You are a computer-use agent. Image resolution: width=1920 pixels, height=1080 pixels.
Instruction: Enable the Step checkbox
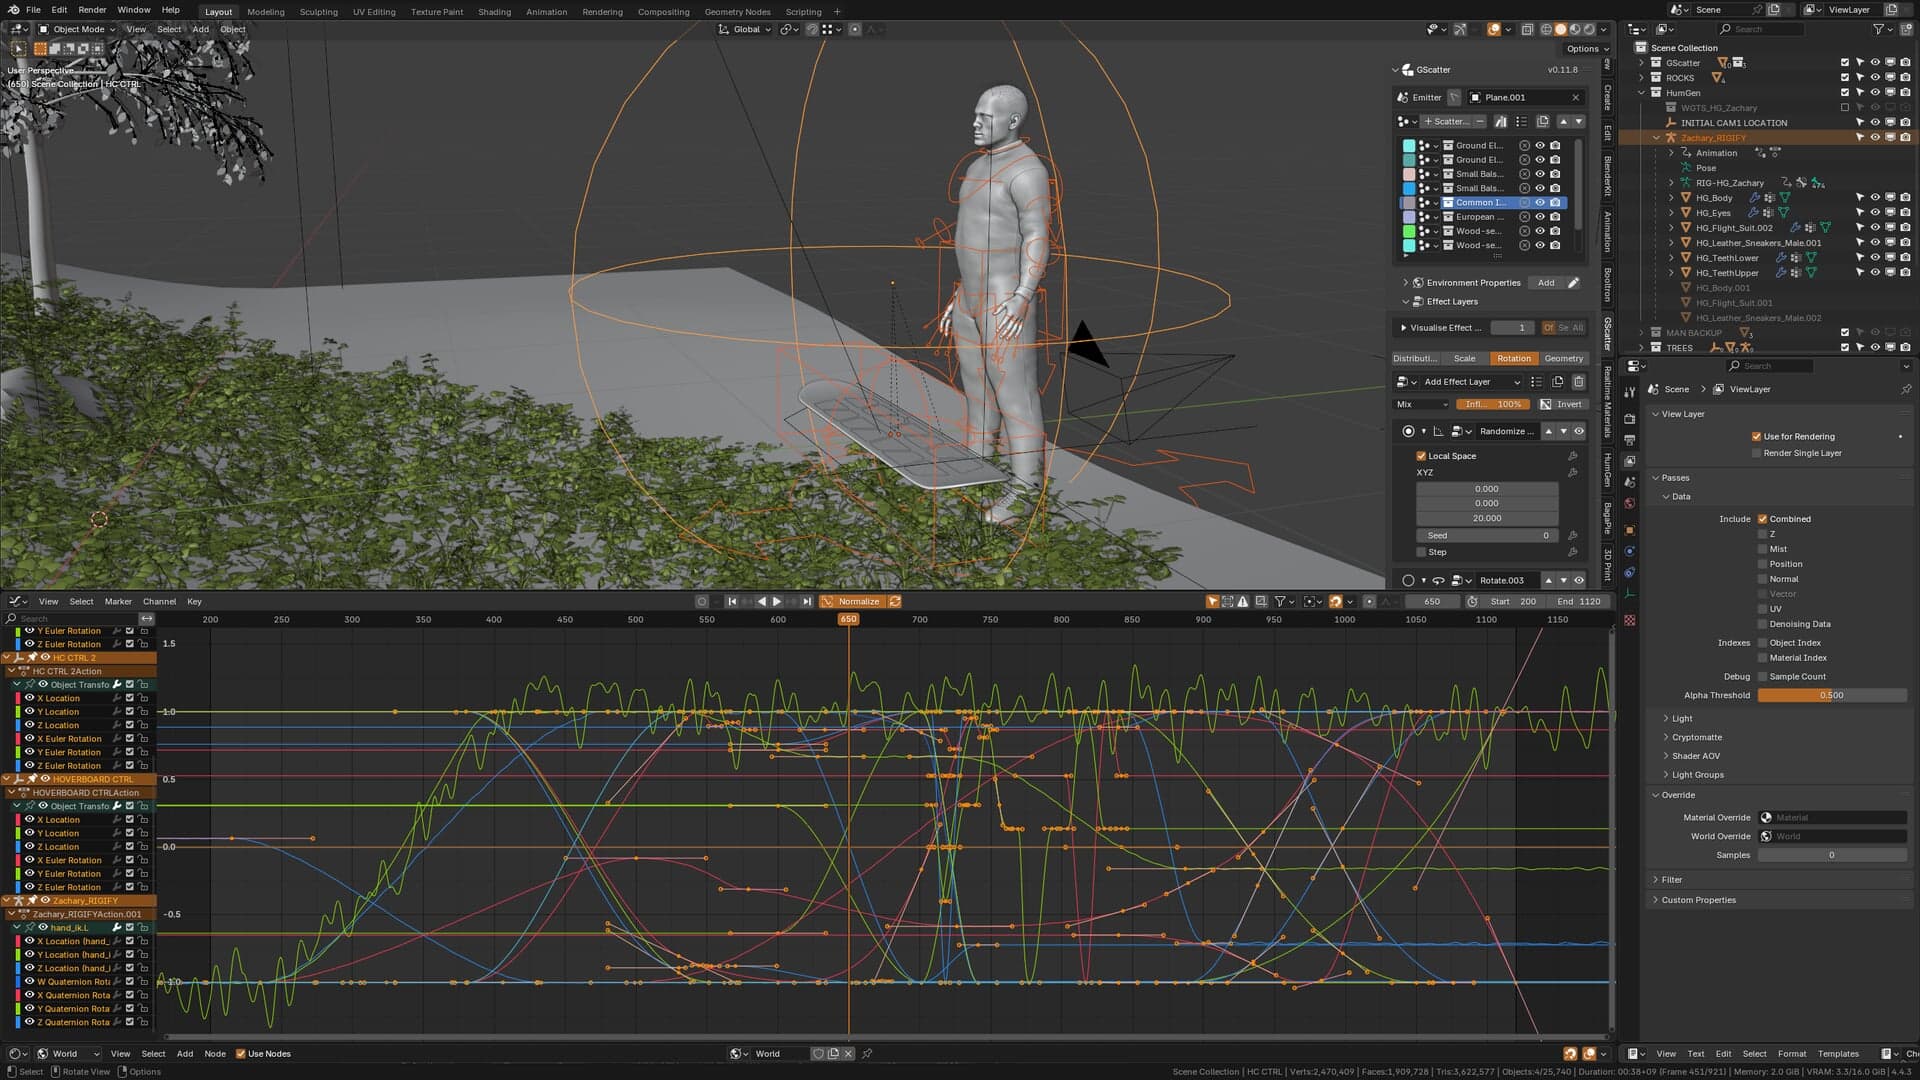tap(1421, 552)
